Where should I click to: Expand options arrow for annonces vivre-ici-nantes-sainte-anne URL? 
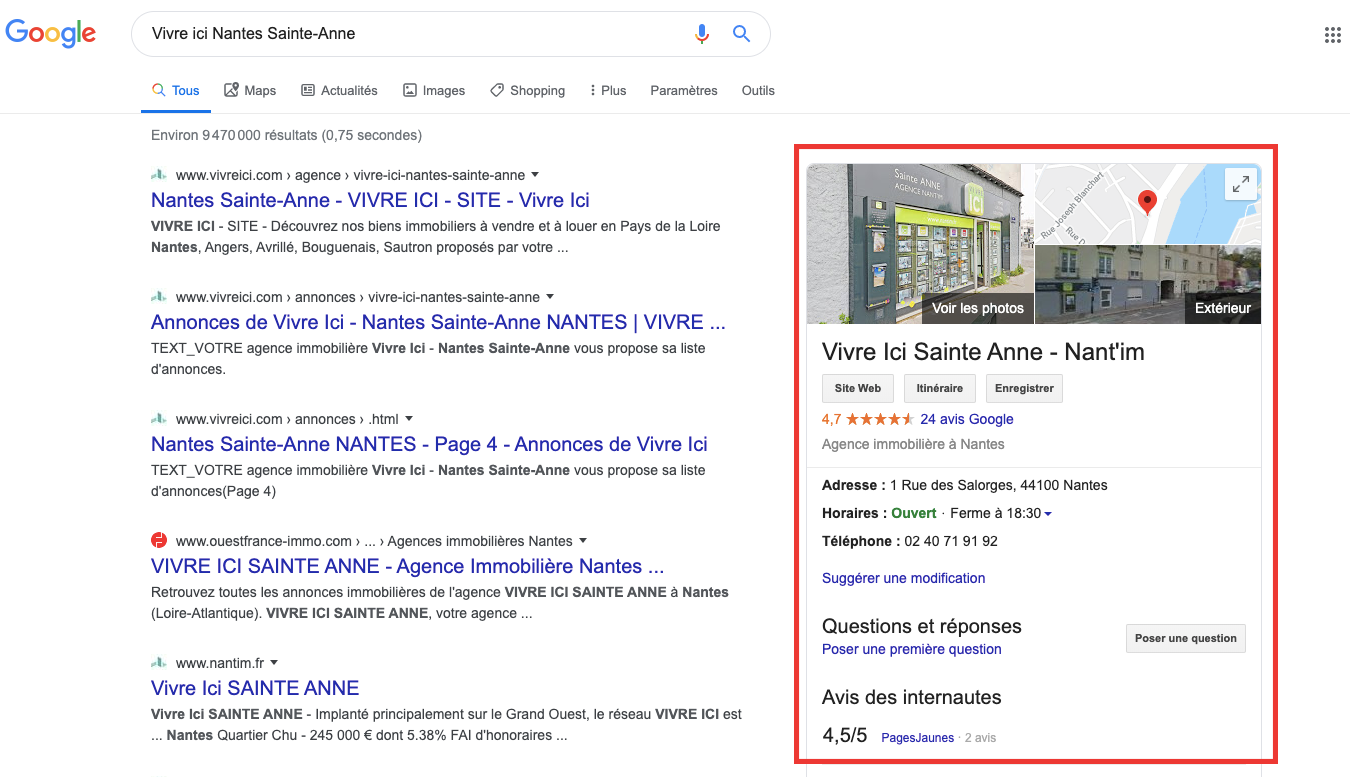pos(550,296)
